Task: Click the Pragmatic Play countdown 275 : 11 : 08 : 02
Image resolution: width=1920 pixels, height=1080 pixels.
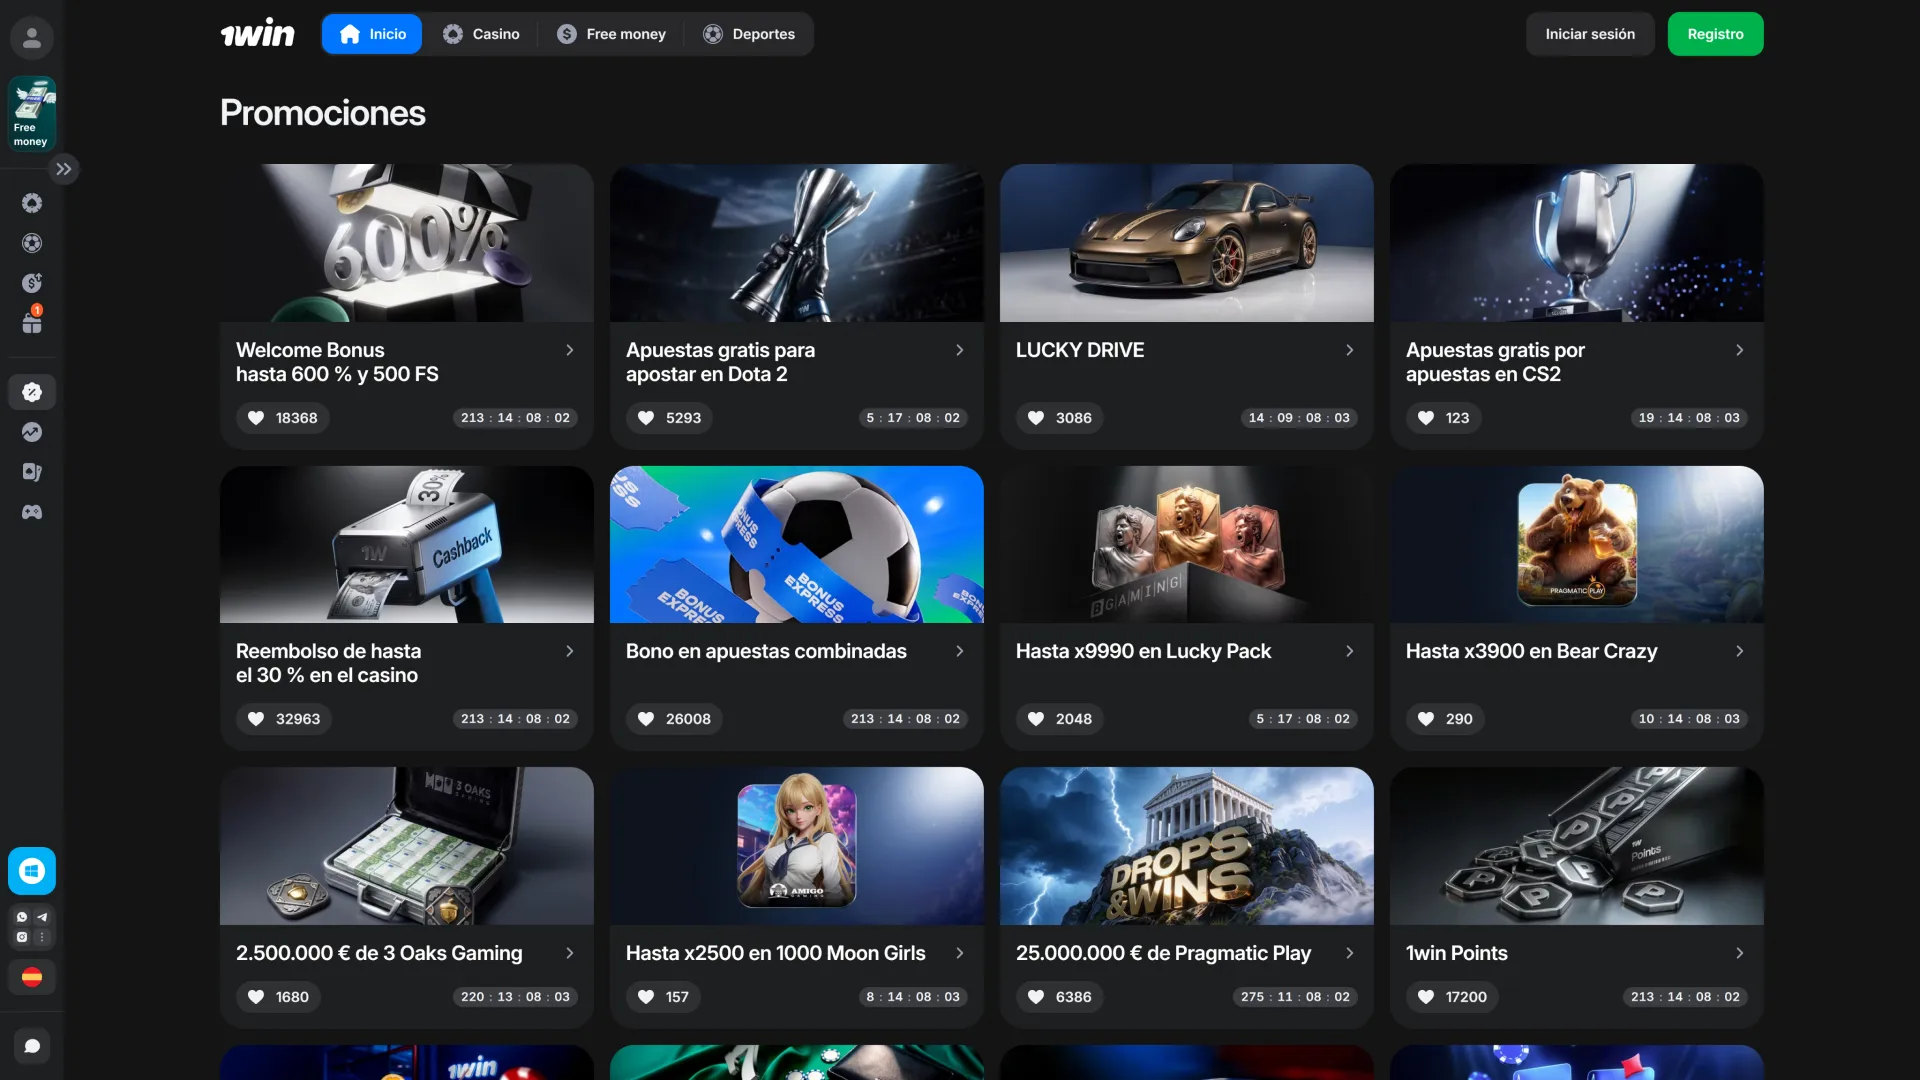Action: tap(1295, 997)
